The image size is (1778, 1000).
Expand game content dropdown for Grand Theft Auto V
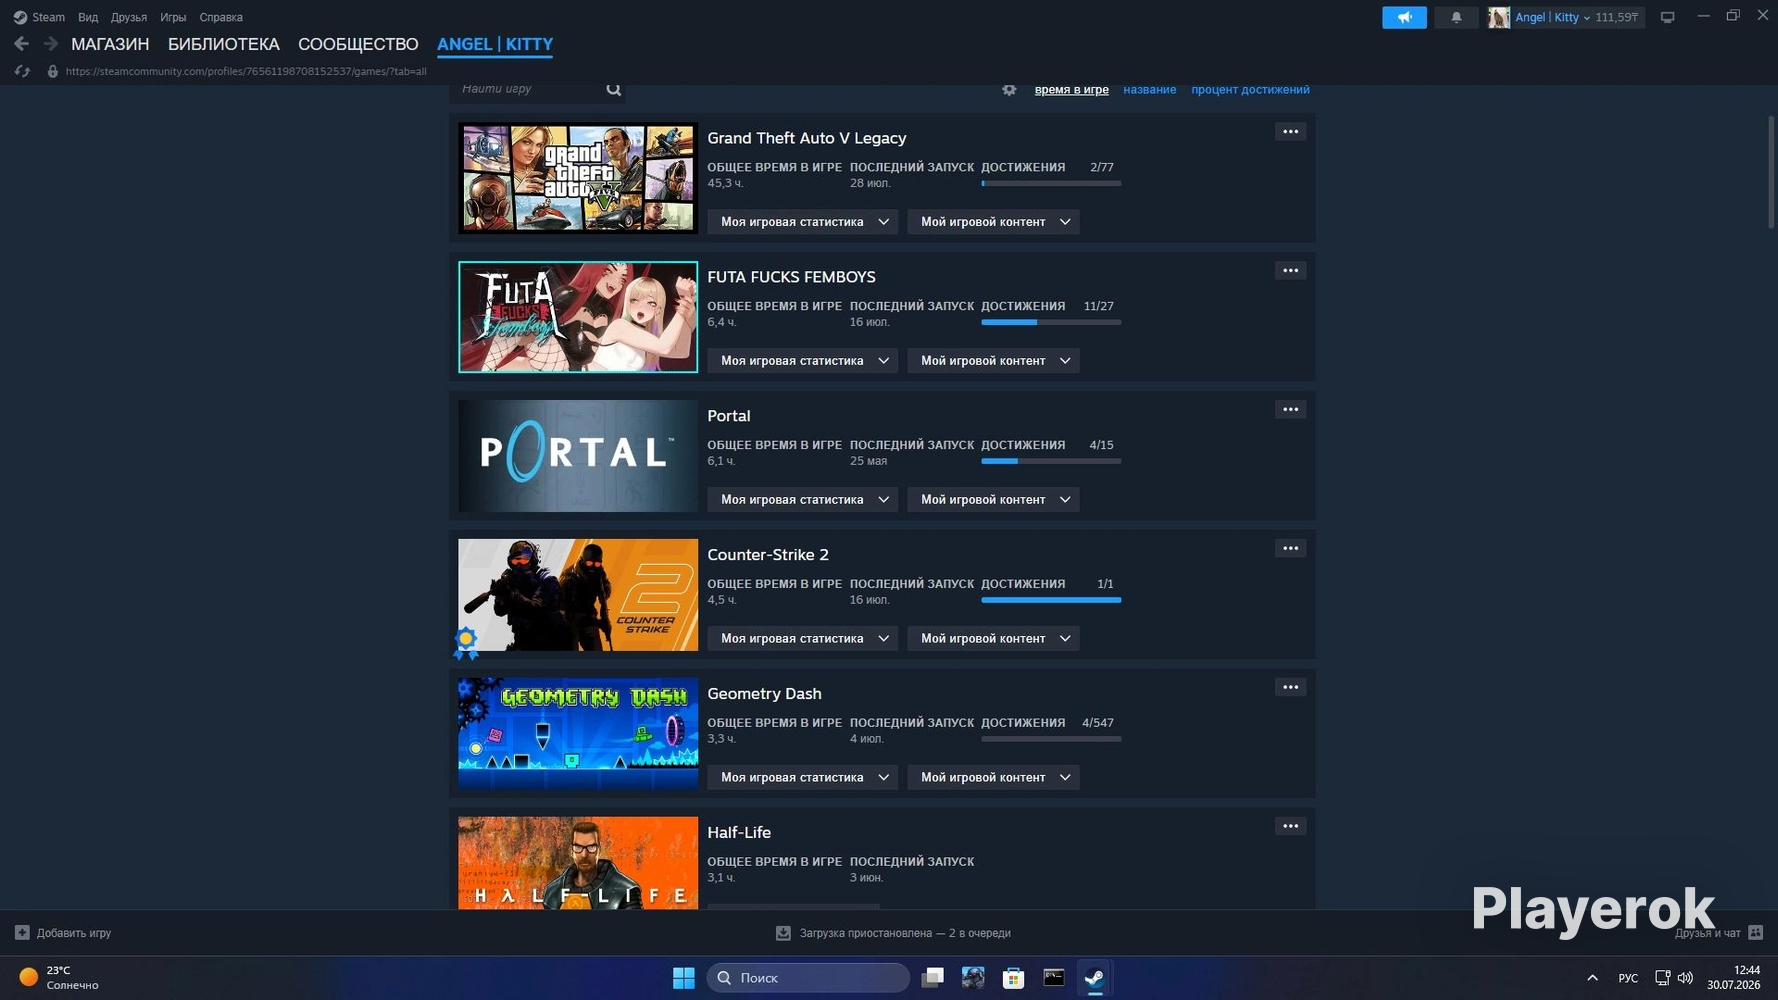pyautogui.click(x=993, y=222)
